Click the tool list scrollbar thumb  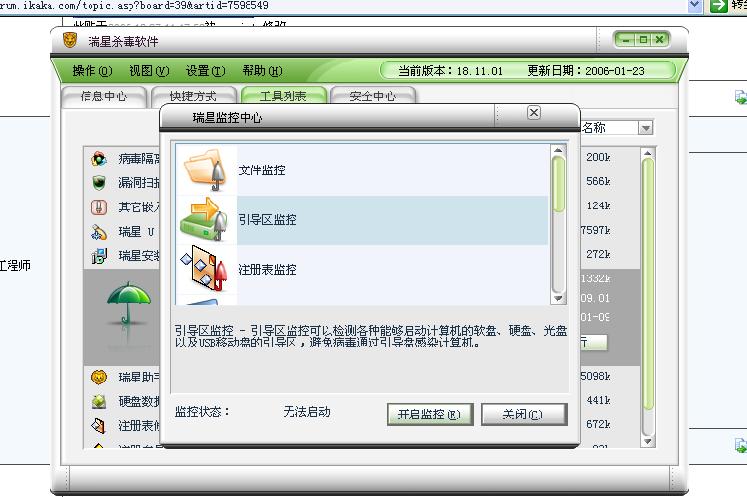click(x=647, y=284)
